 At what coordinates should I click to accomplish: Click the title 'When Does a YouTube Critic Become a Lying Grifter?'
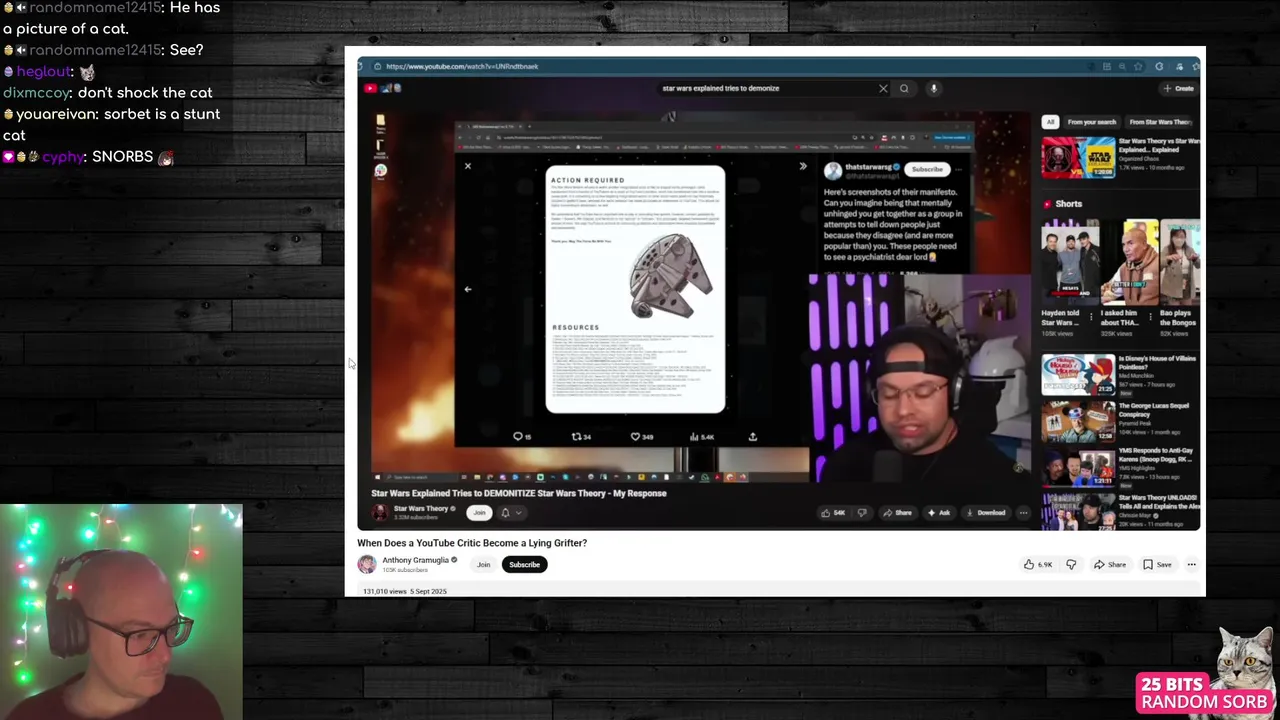coord(472,543)
